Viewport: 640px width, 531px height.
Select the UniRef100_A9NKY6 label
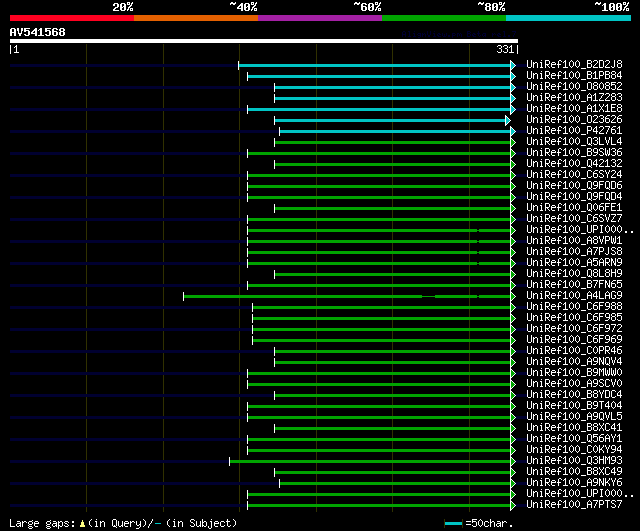click(574, 483)
